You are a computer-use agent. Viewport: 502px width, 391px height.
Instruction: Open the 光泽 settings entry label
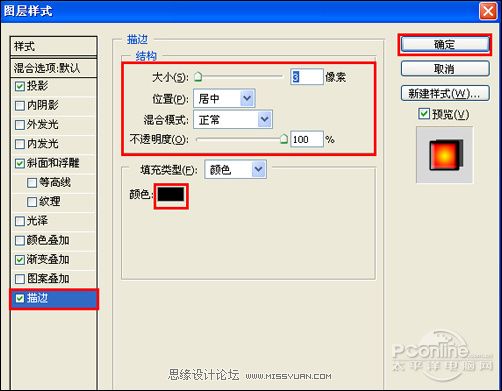pyautogui.click(x=37, y=221)
